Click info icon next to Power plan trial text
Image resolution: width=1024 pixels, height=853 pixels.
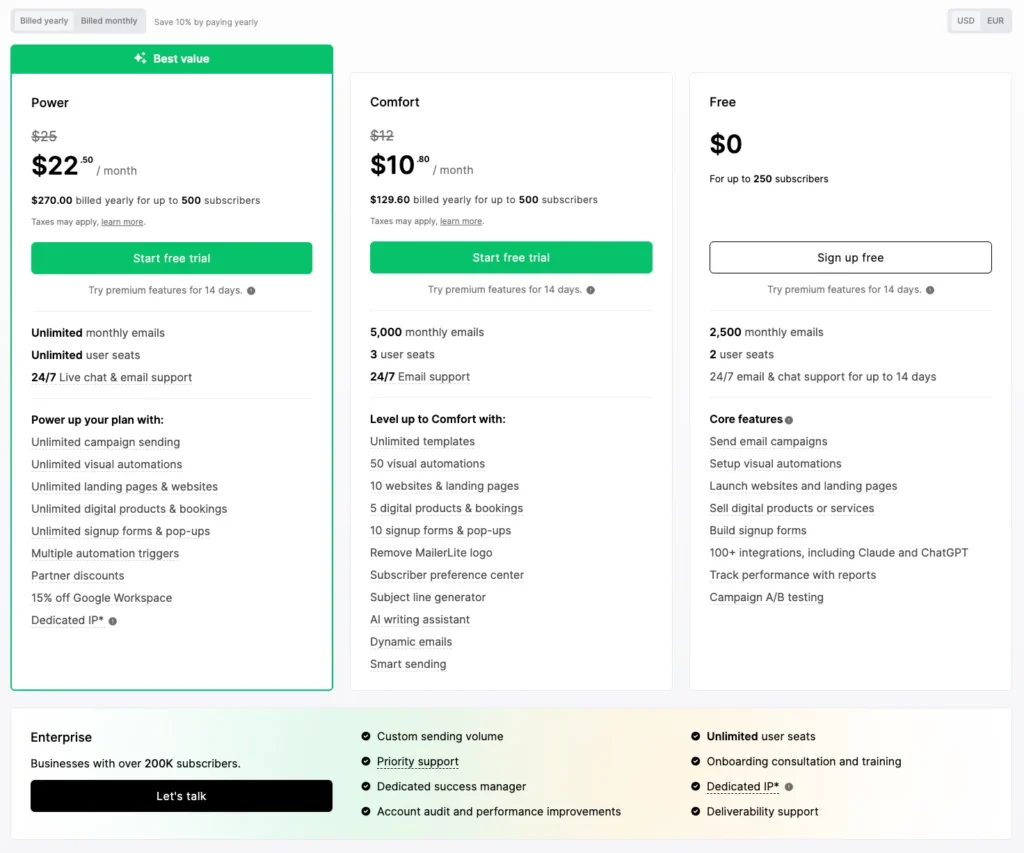pyautogui.click(x=251, y=291)
